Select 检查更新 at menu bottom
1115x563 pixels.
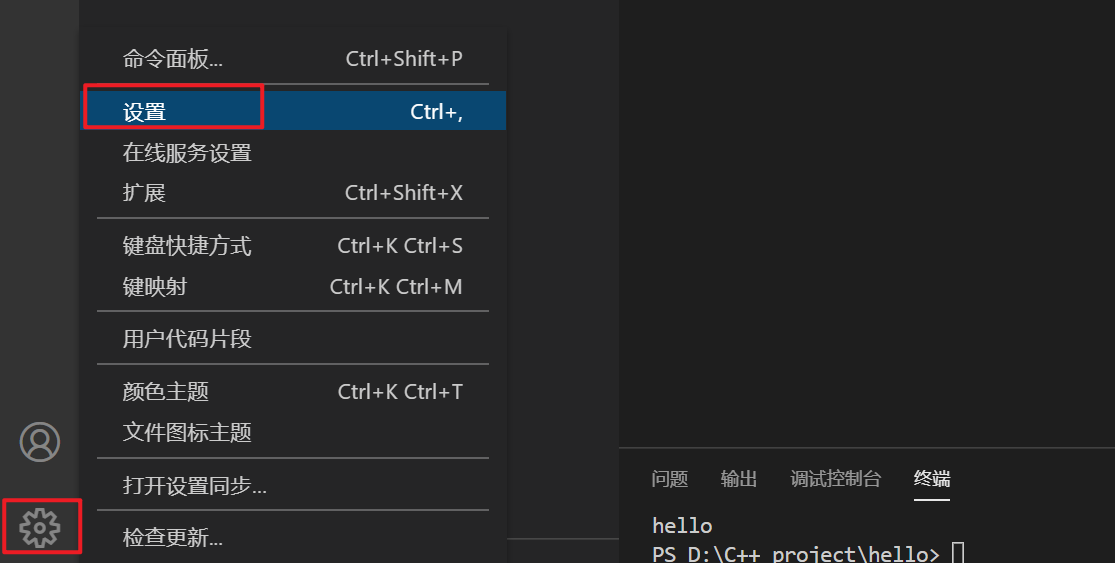(x=293, y=537)
